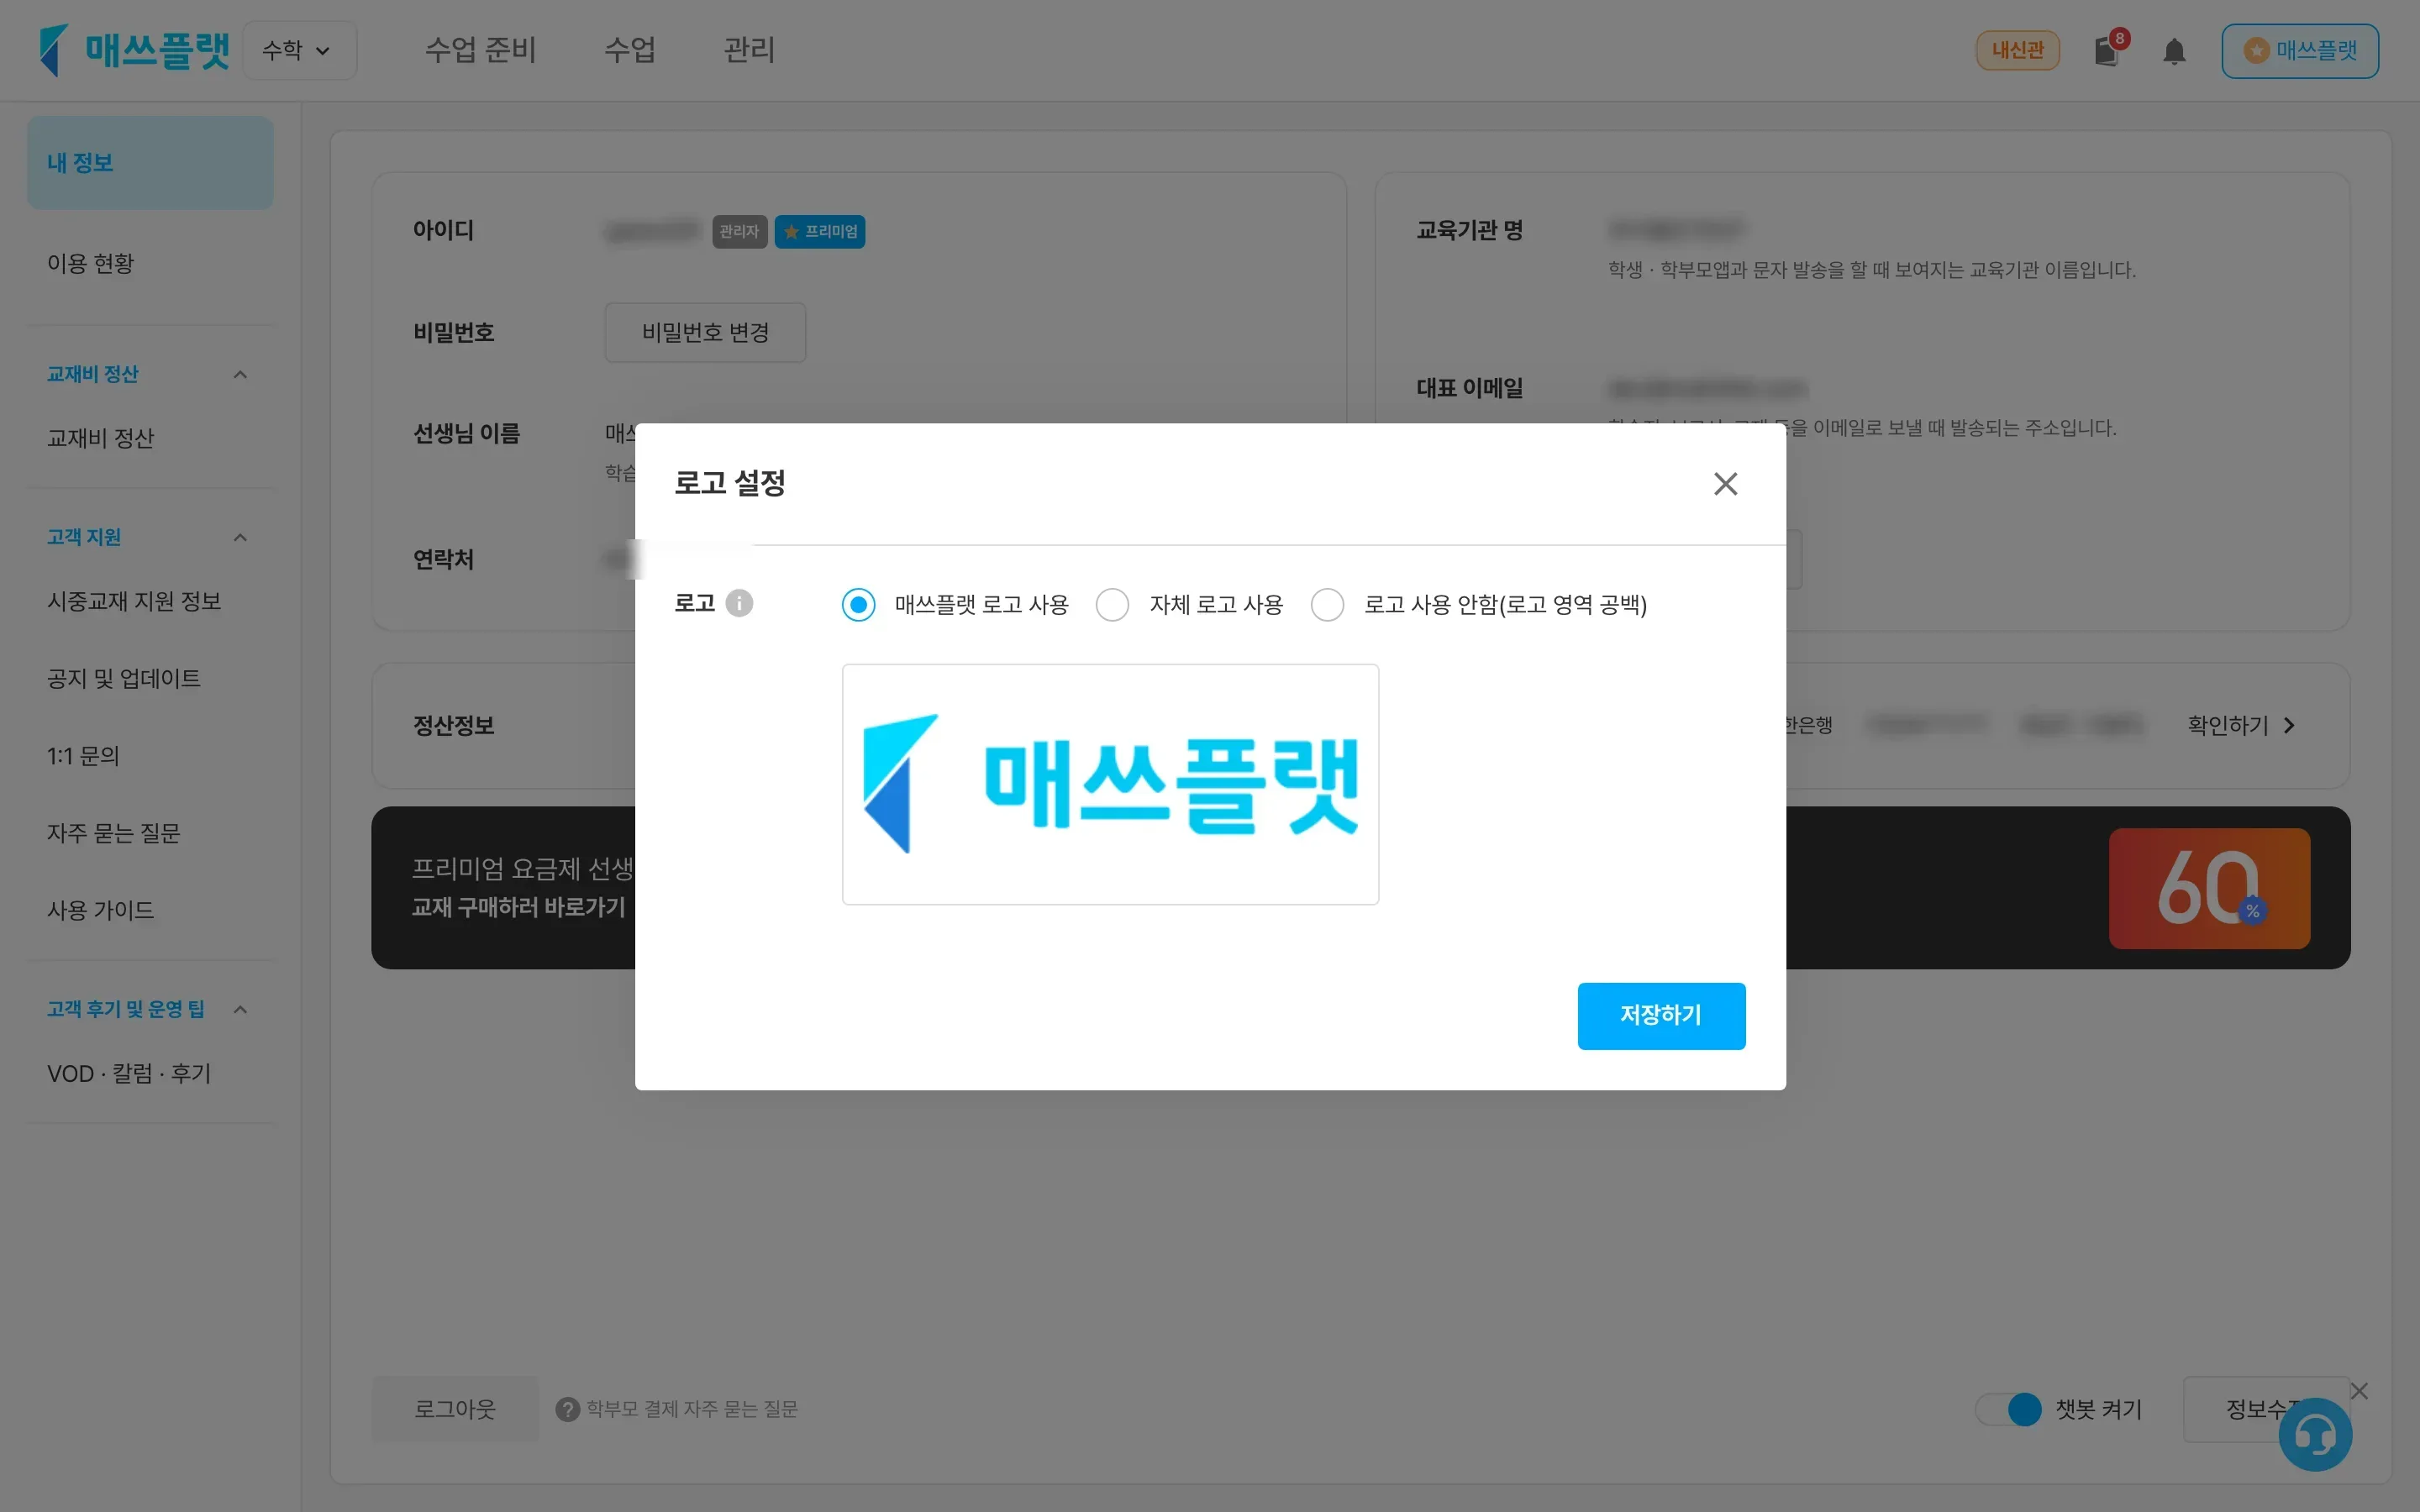Open the 수학 subject dropdown

(x=299, y=50)
